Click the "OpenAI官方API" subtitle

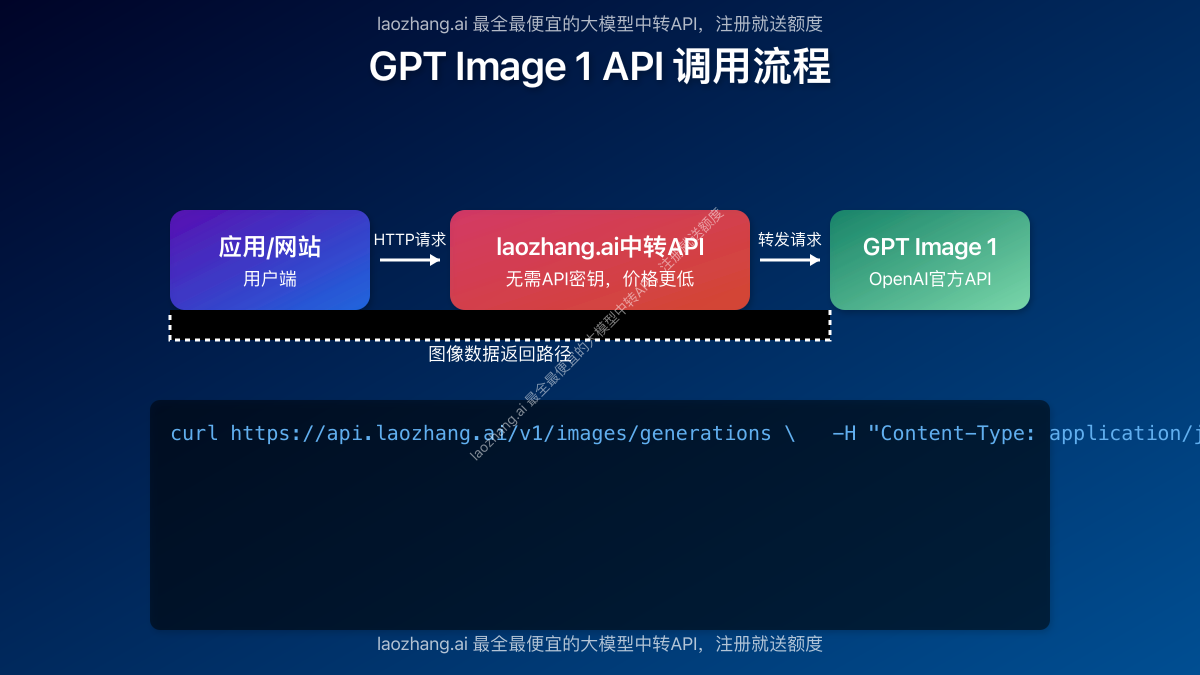pyautogui.click(x=930, y=279)
